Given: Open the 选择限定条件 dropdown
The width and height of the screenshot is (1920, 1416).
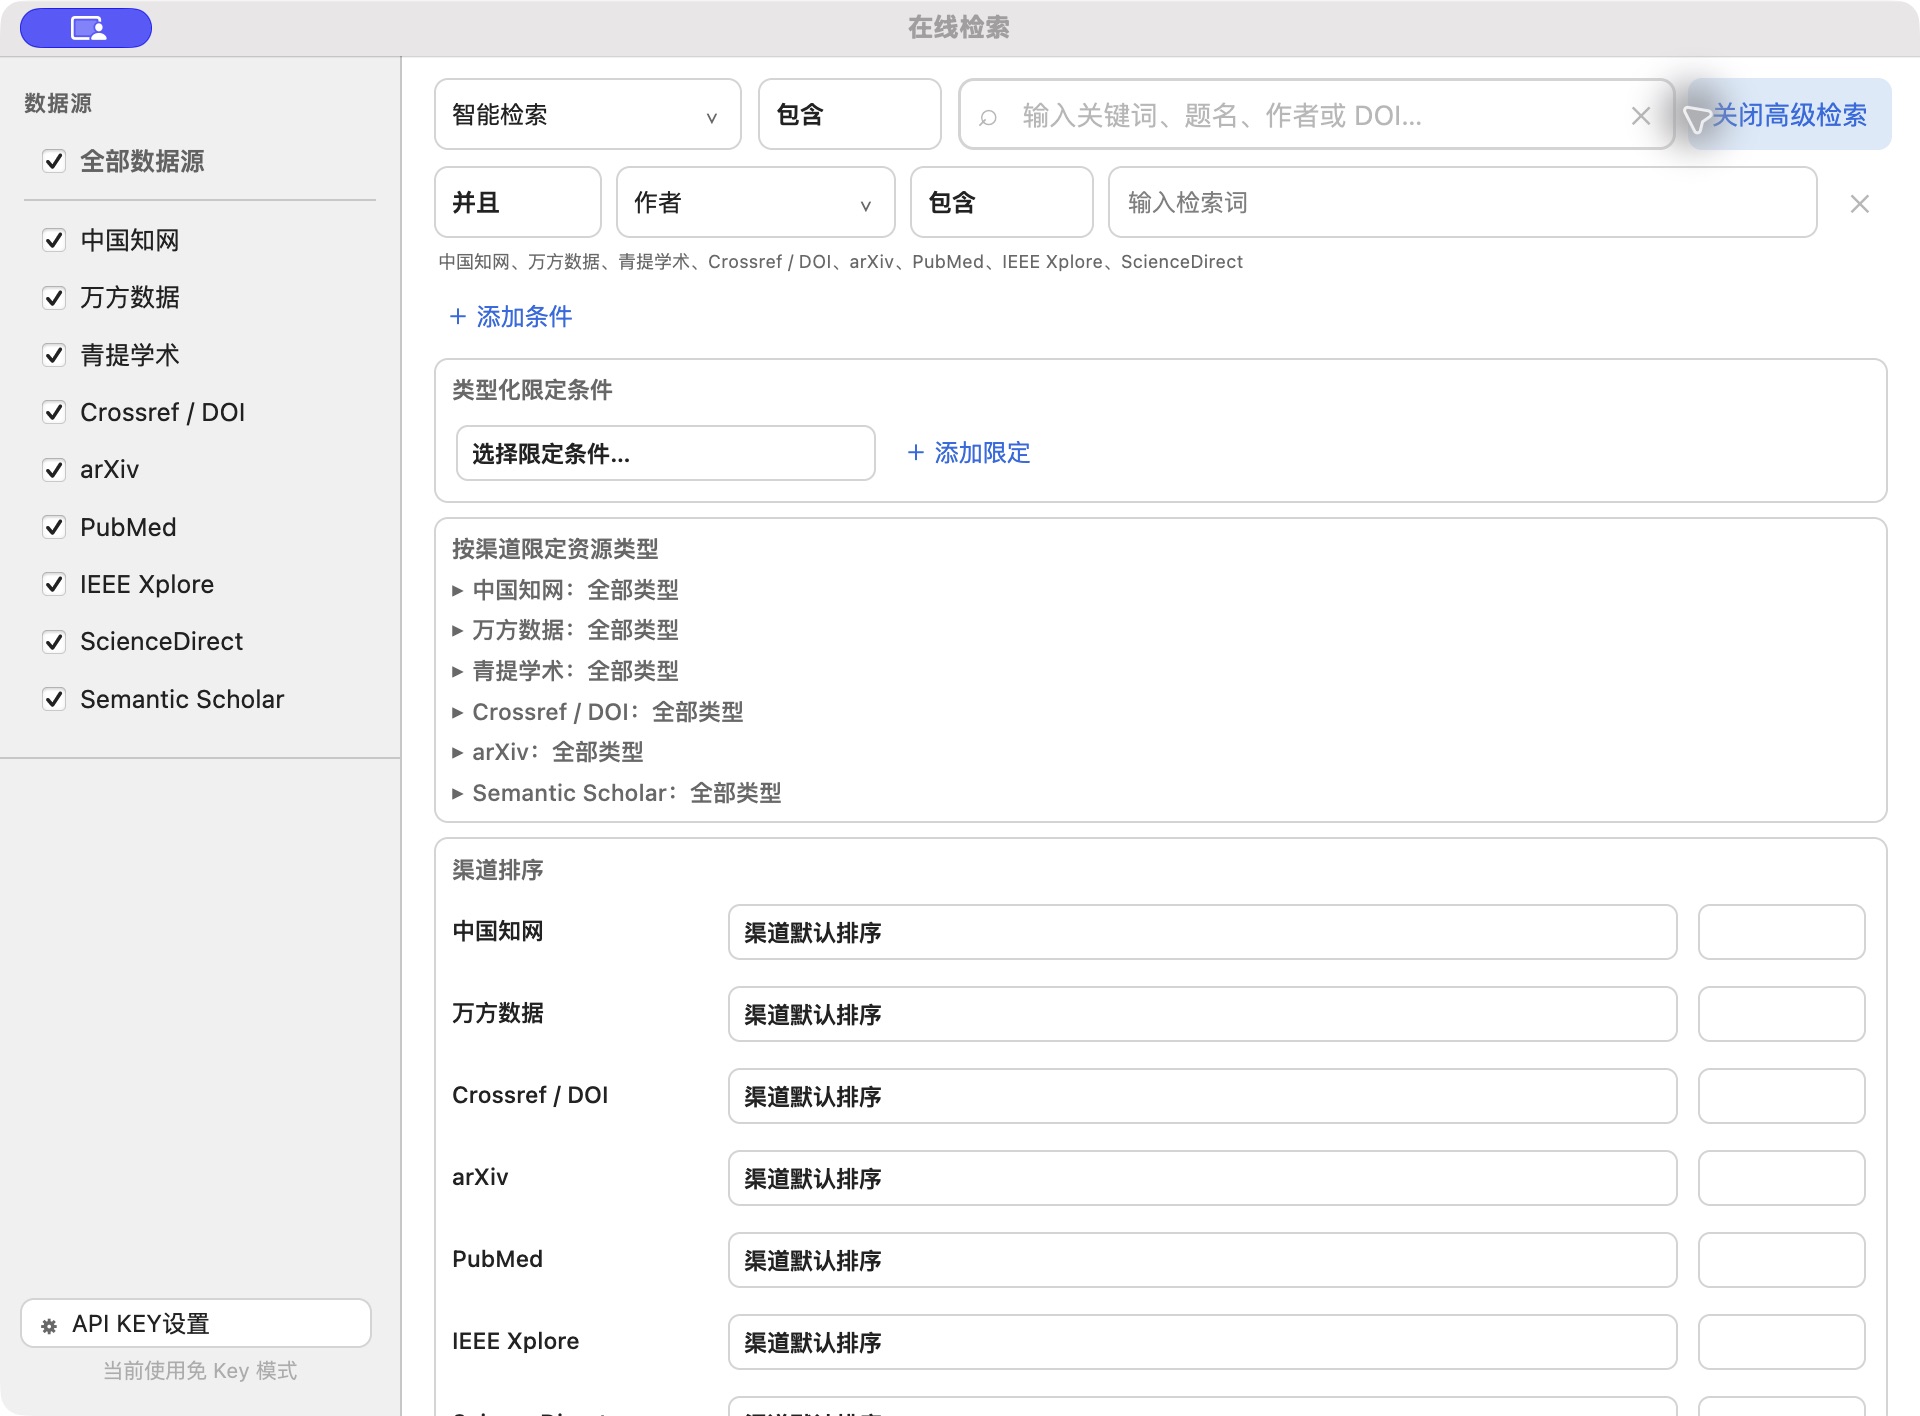Looking at the screenshot, I should point(666,453).
